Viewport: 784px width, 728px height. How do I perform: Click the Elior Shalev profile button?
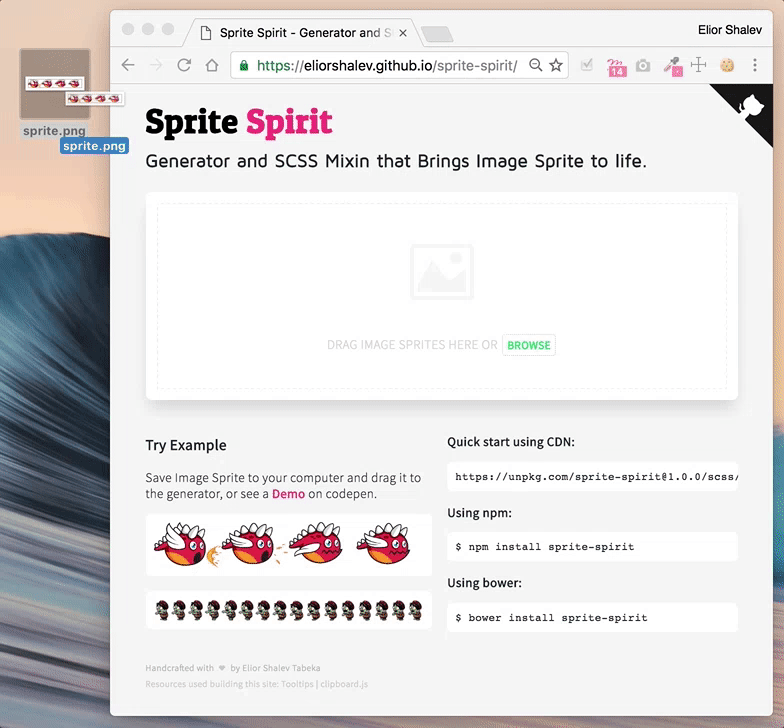[x=730, y=30]
